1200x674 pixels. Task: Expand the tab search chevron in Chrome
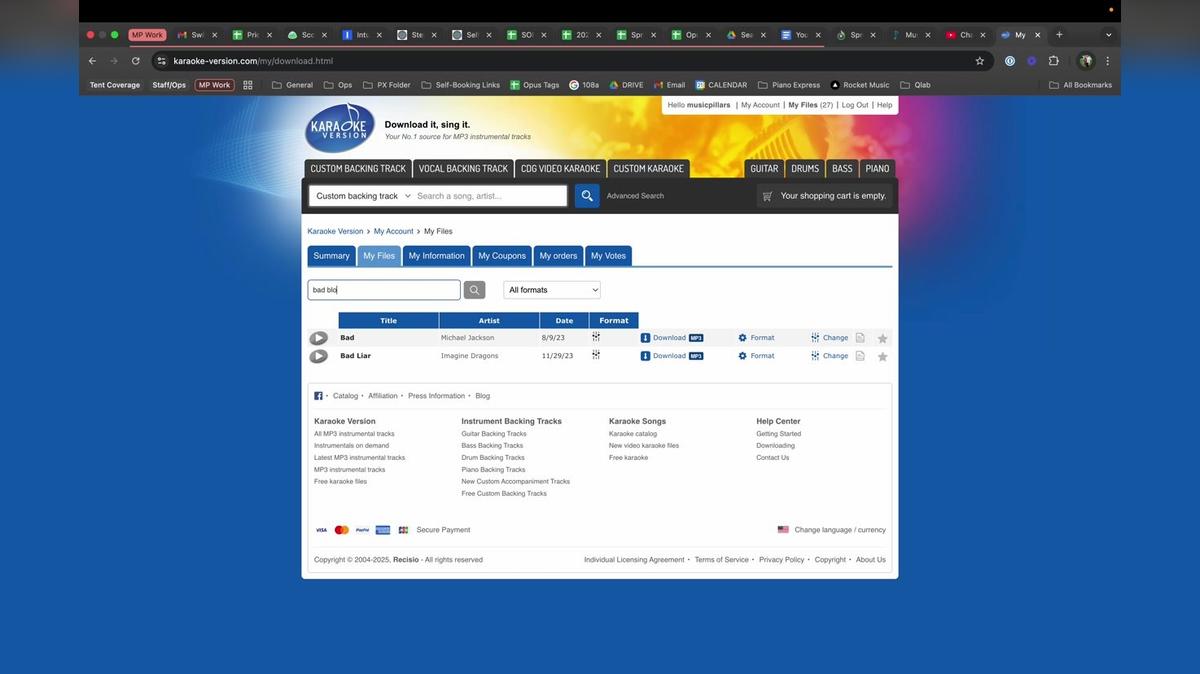tap(1108, 35)
